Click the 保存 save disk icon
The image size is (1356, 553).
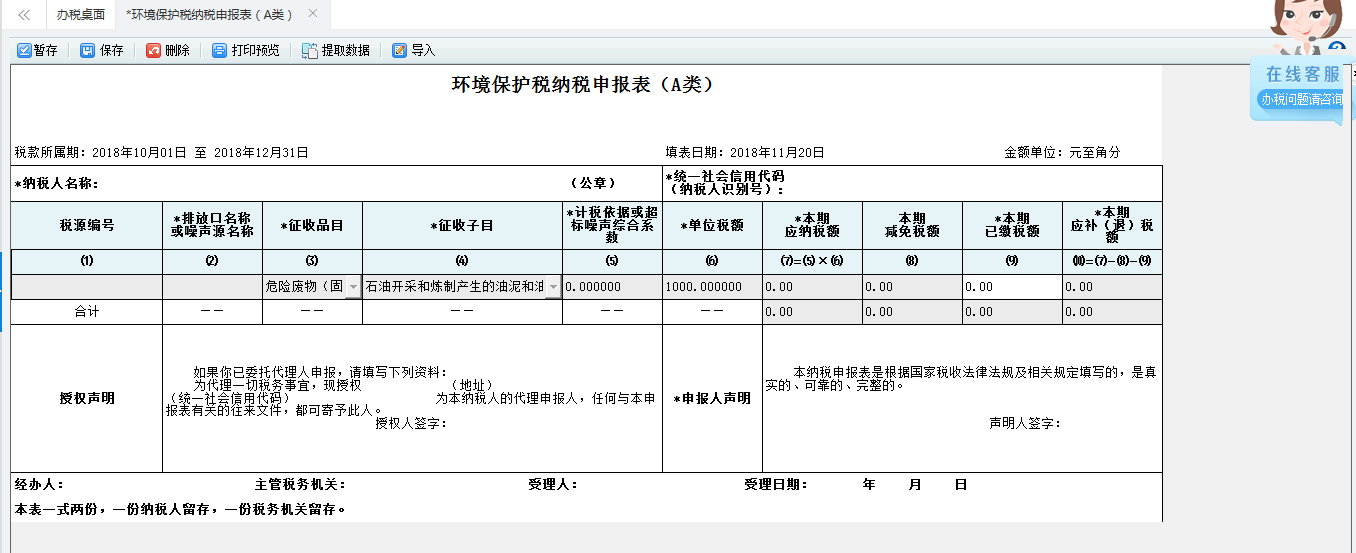coord(88,50)
